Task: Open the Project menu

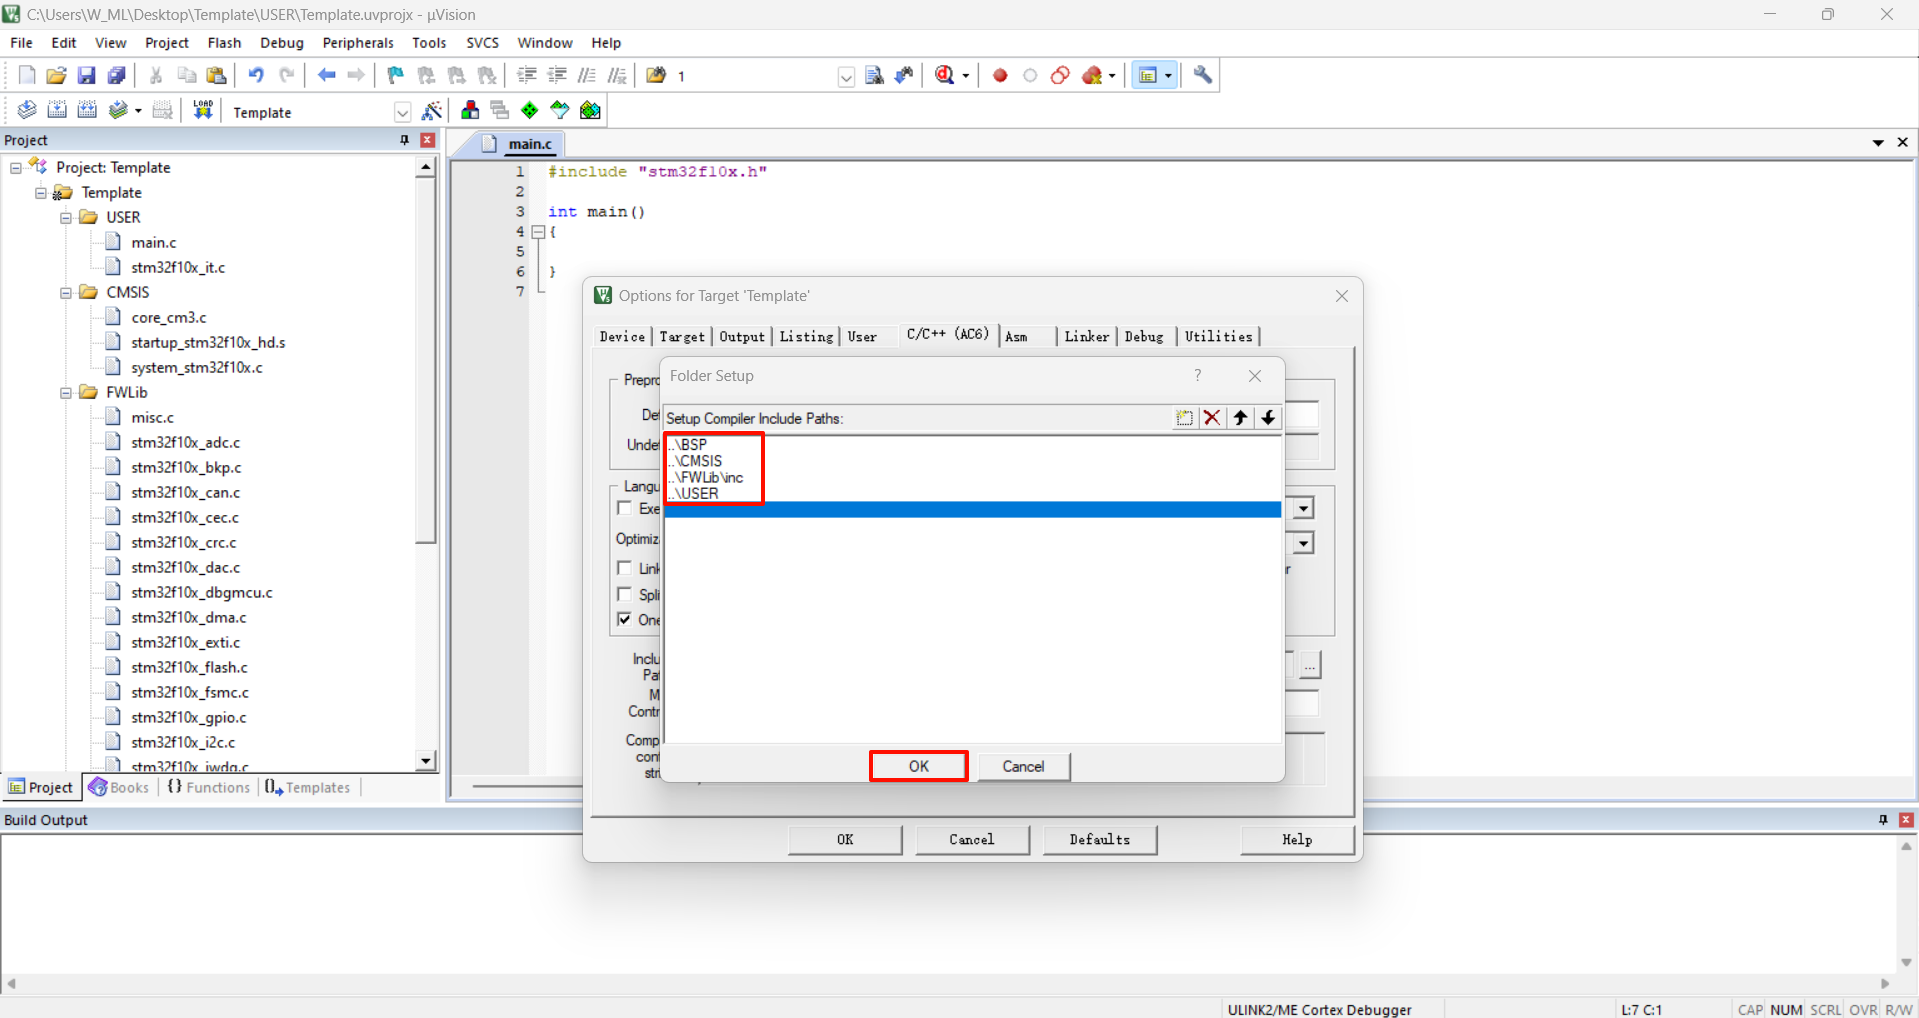Action: tap(166, 43)
